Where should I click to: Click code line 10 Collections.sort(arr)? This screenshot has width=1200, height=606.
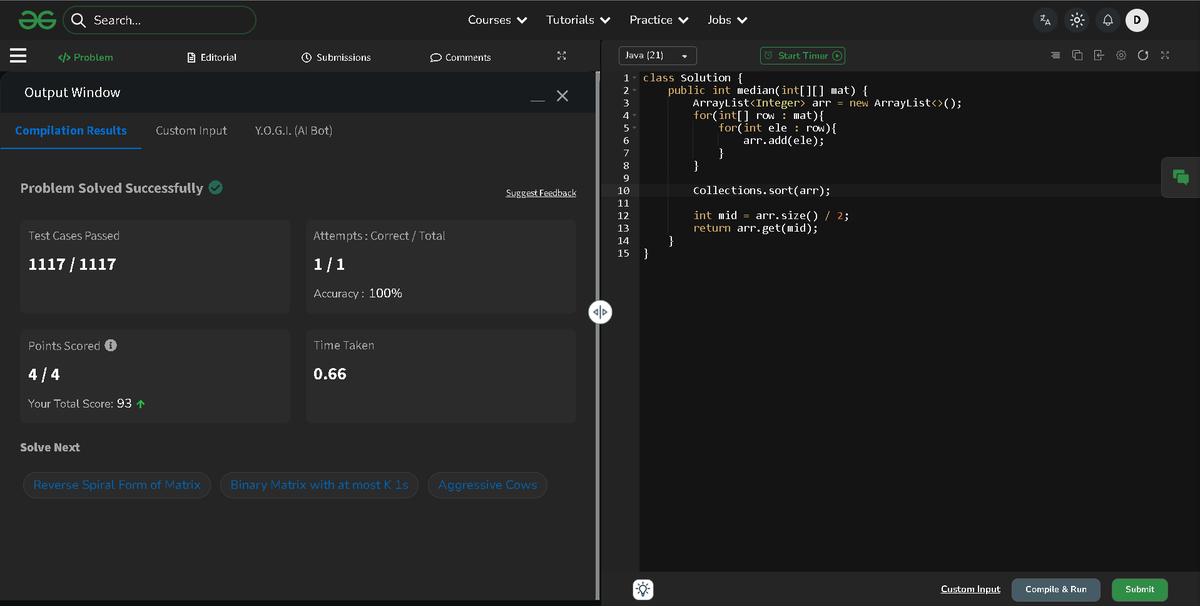pos(762,190)
